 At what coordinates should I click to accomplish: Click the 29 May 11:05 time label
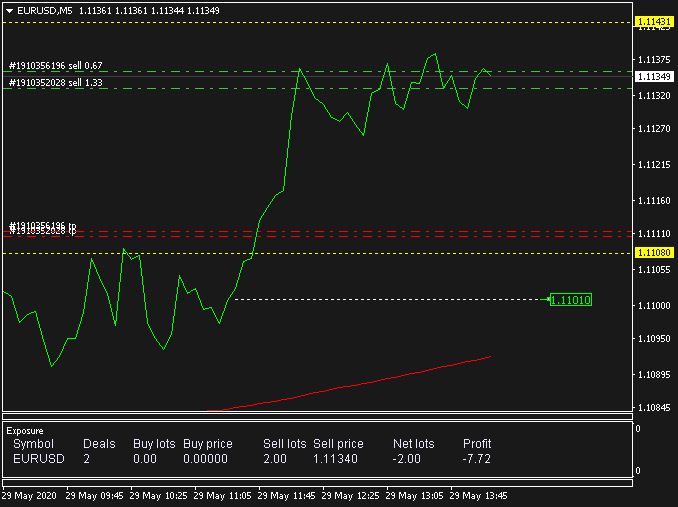(222, 496)
